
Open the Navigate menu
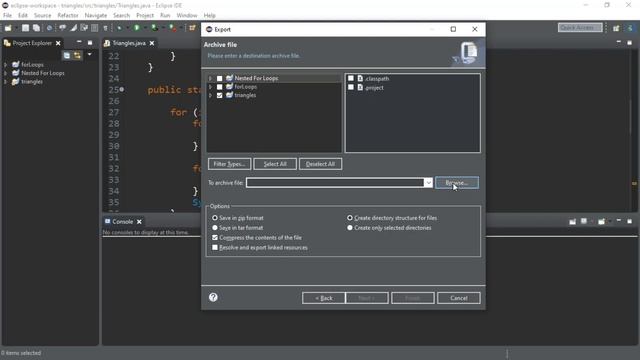click(96, 15)
